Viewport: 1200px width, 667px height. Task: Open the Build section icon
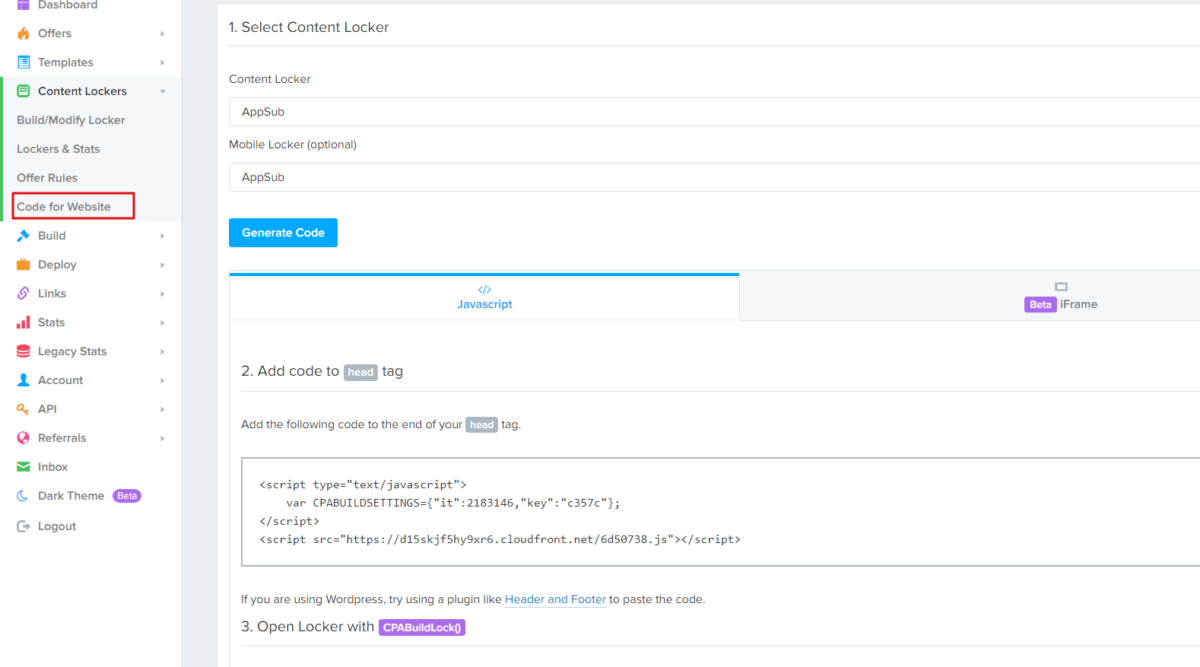[23, 235]
